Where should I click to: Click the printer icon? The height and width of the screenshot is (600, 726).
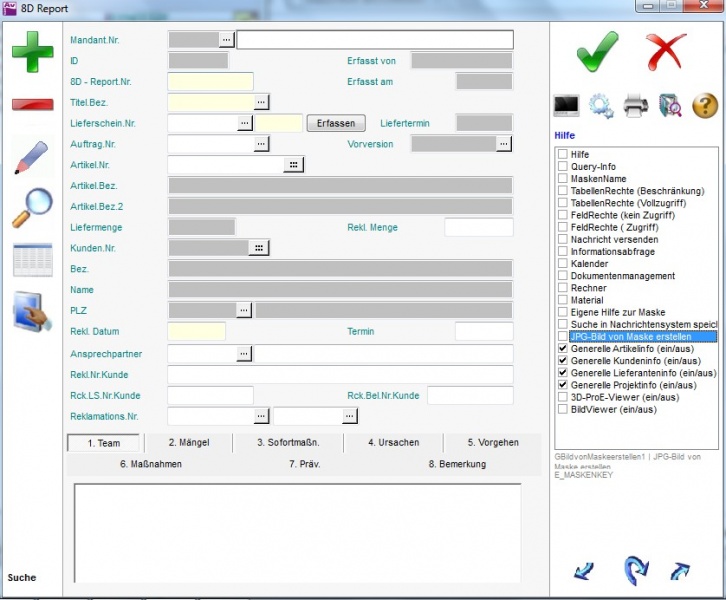[636, 105]
